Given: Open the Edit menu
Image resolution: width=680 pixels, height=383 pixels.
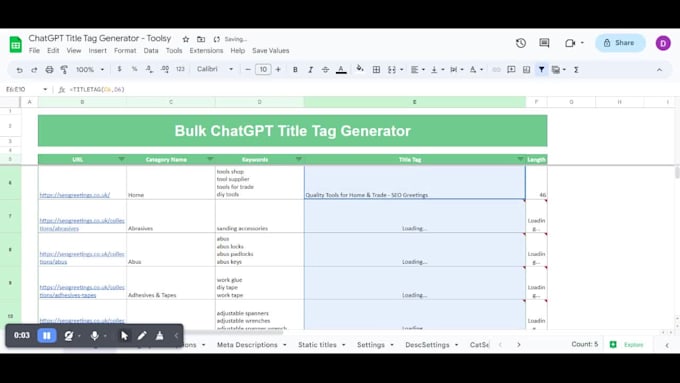Looking at the screenshot, I should point(53,51).
